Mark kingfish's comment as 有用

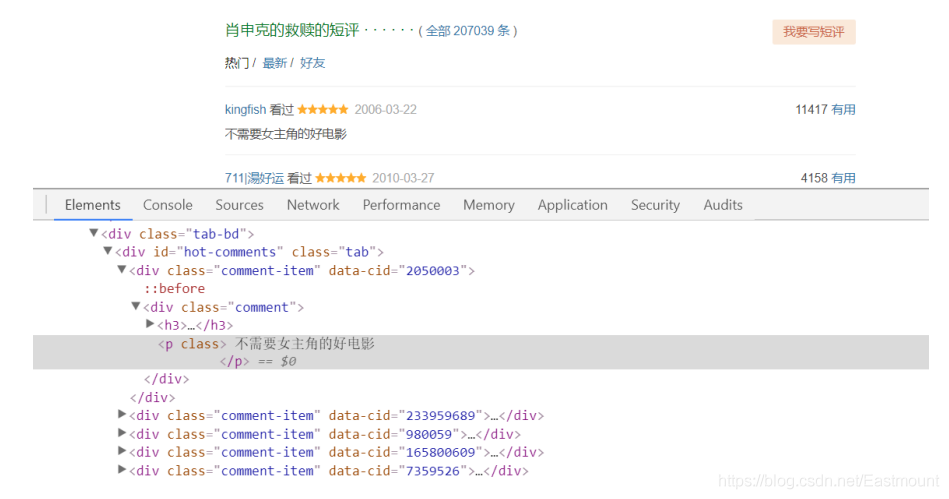click(843, 110)
